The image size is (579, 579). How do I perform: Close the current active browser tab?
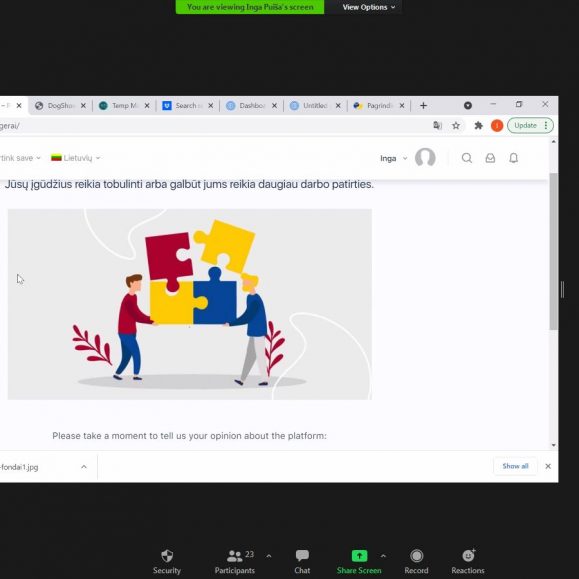pyautogui.click(x=19, y=106)
